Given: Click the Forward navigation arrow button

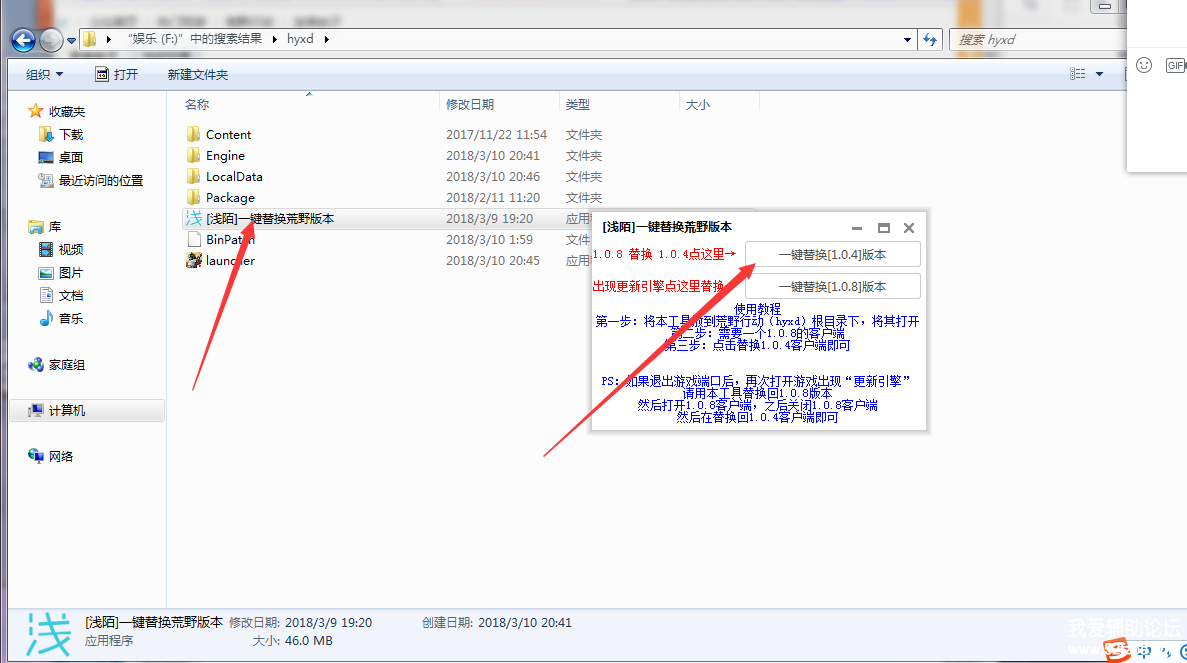Looking at the screenshot, I should tap(51, 40).
